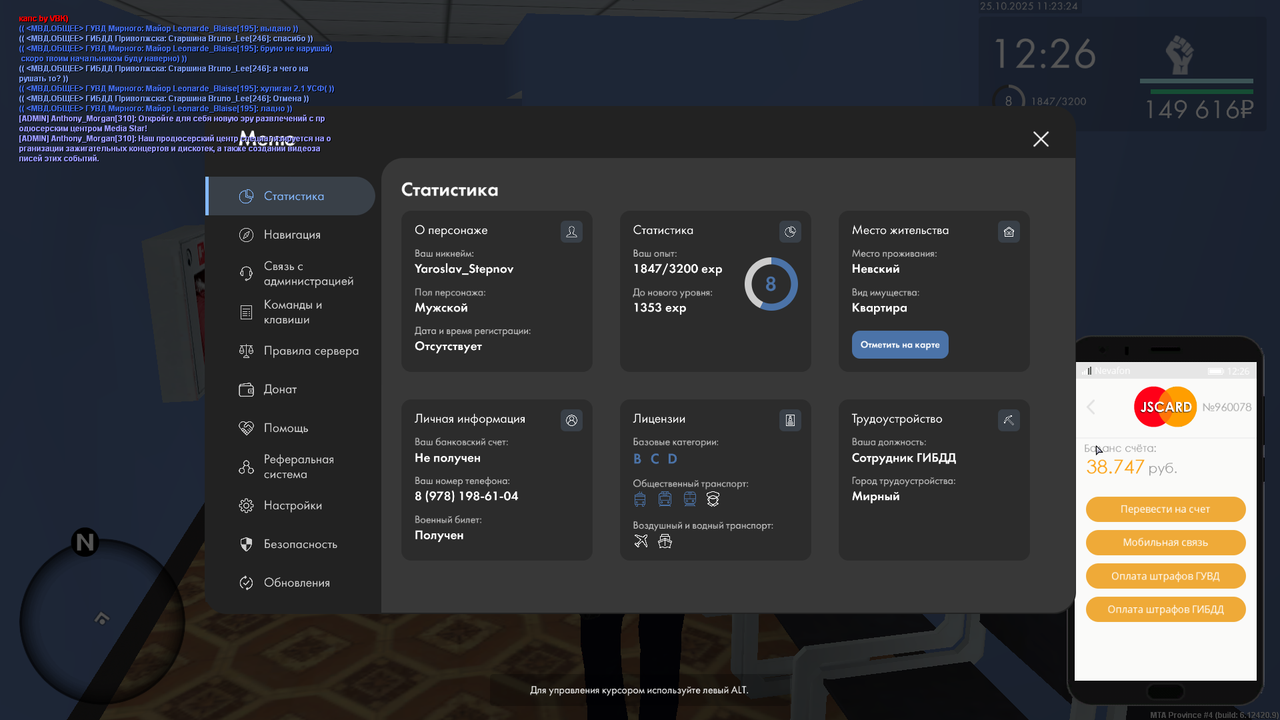
Task: Click the HUD money counter 149 616₽
Action: tap(1200, 110)
